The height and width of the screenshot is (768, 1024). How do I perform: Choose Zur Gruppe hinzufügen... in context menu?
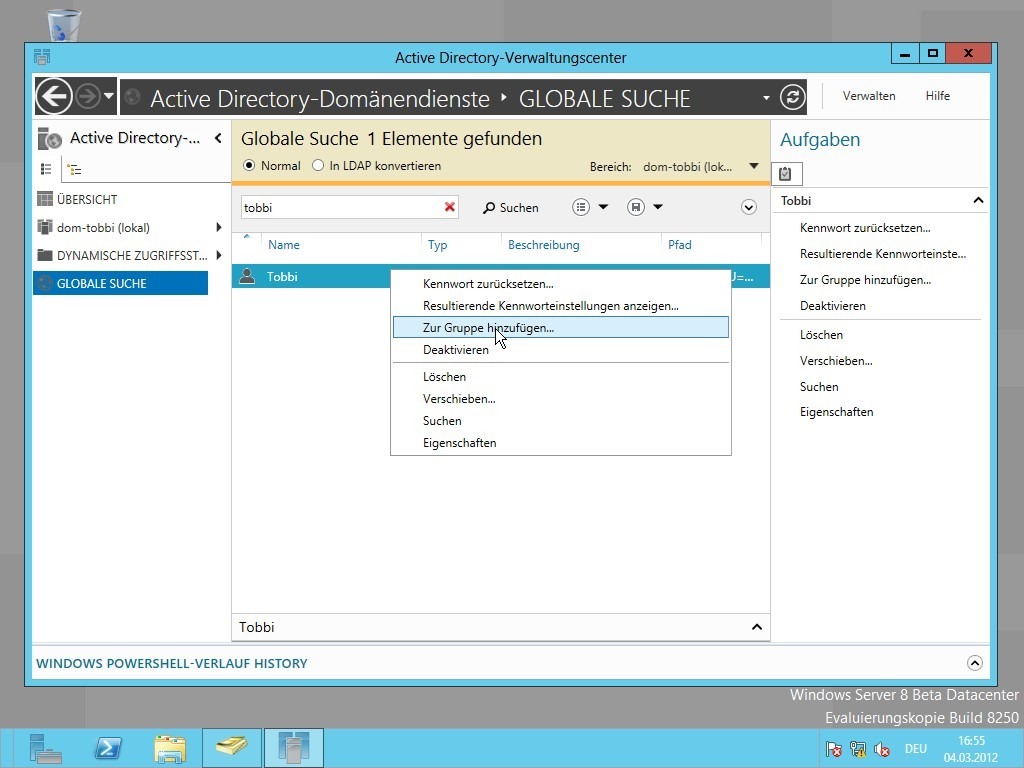(560, 328)
